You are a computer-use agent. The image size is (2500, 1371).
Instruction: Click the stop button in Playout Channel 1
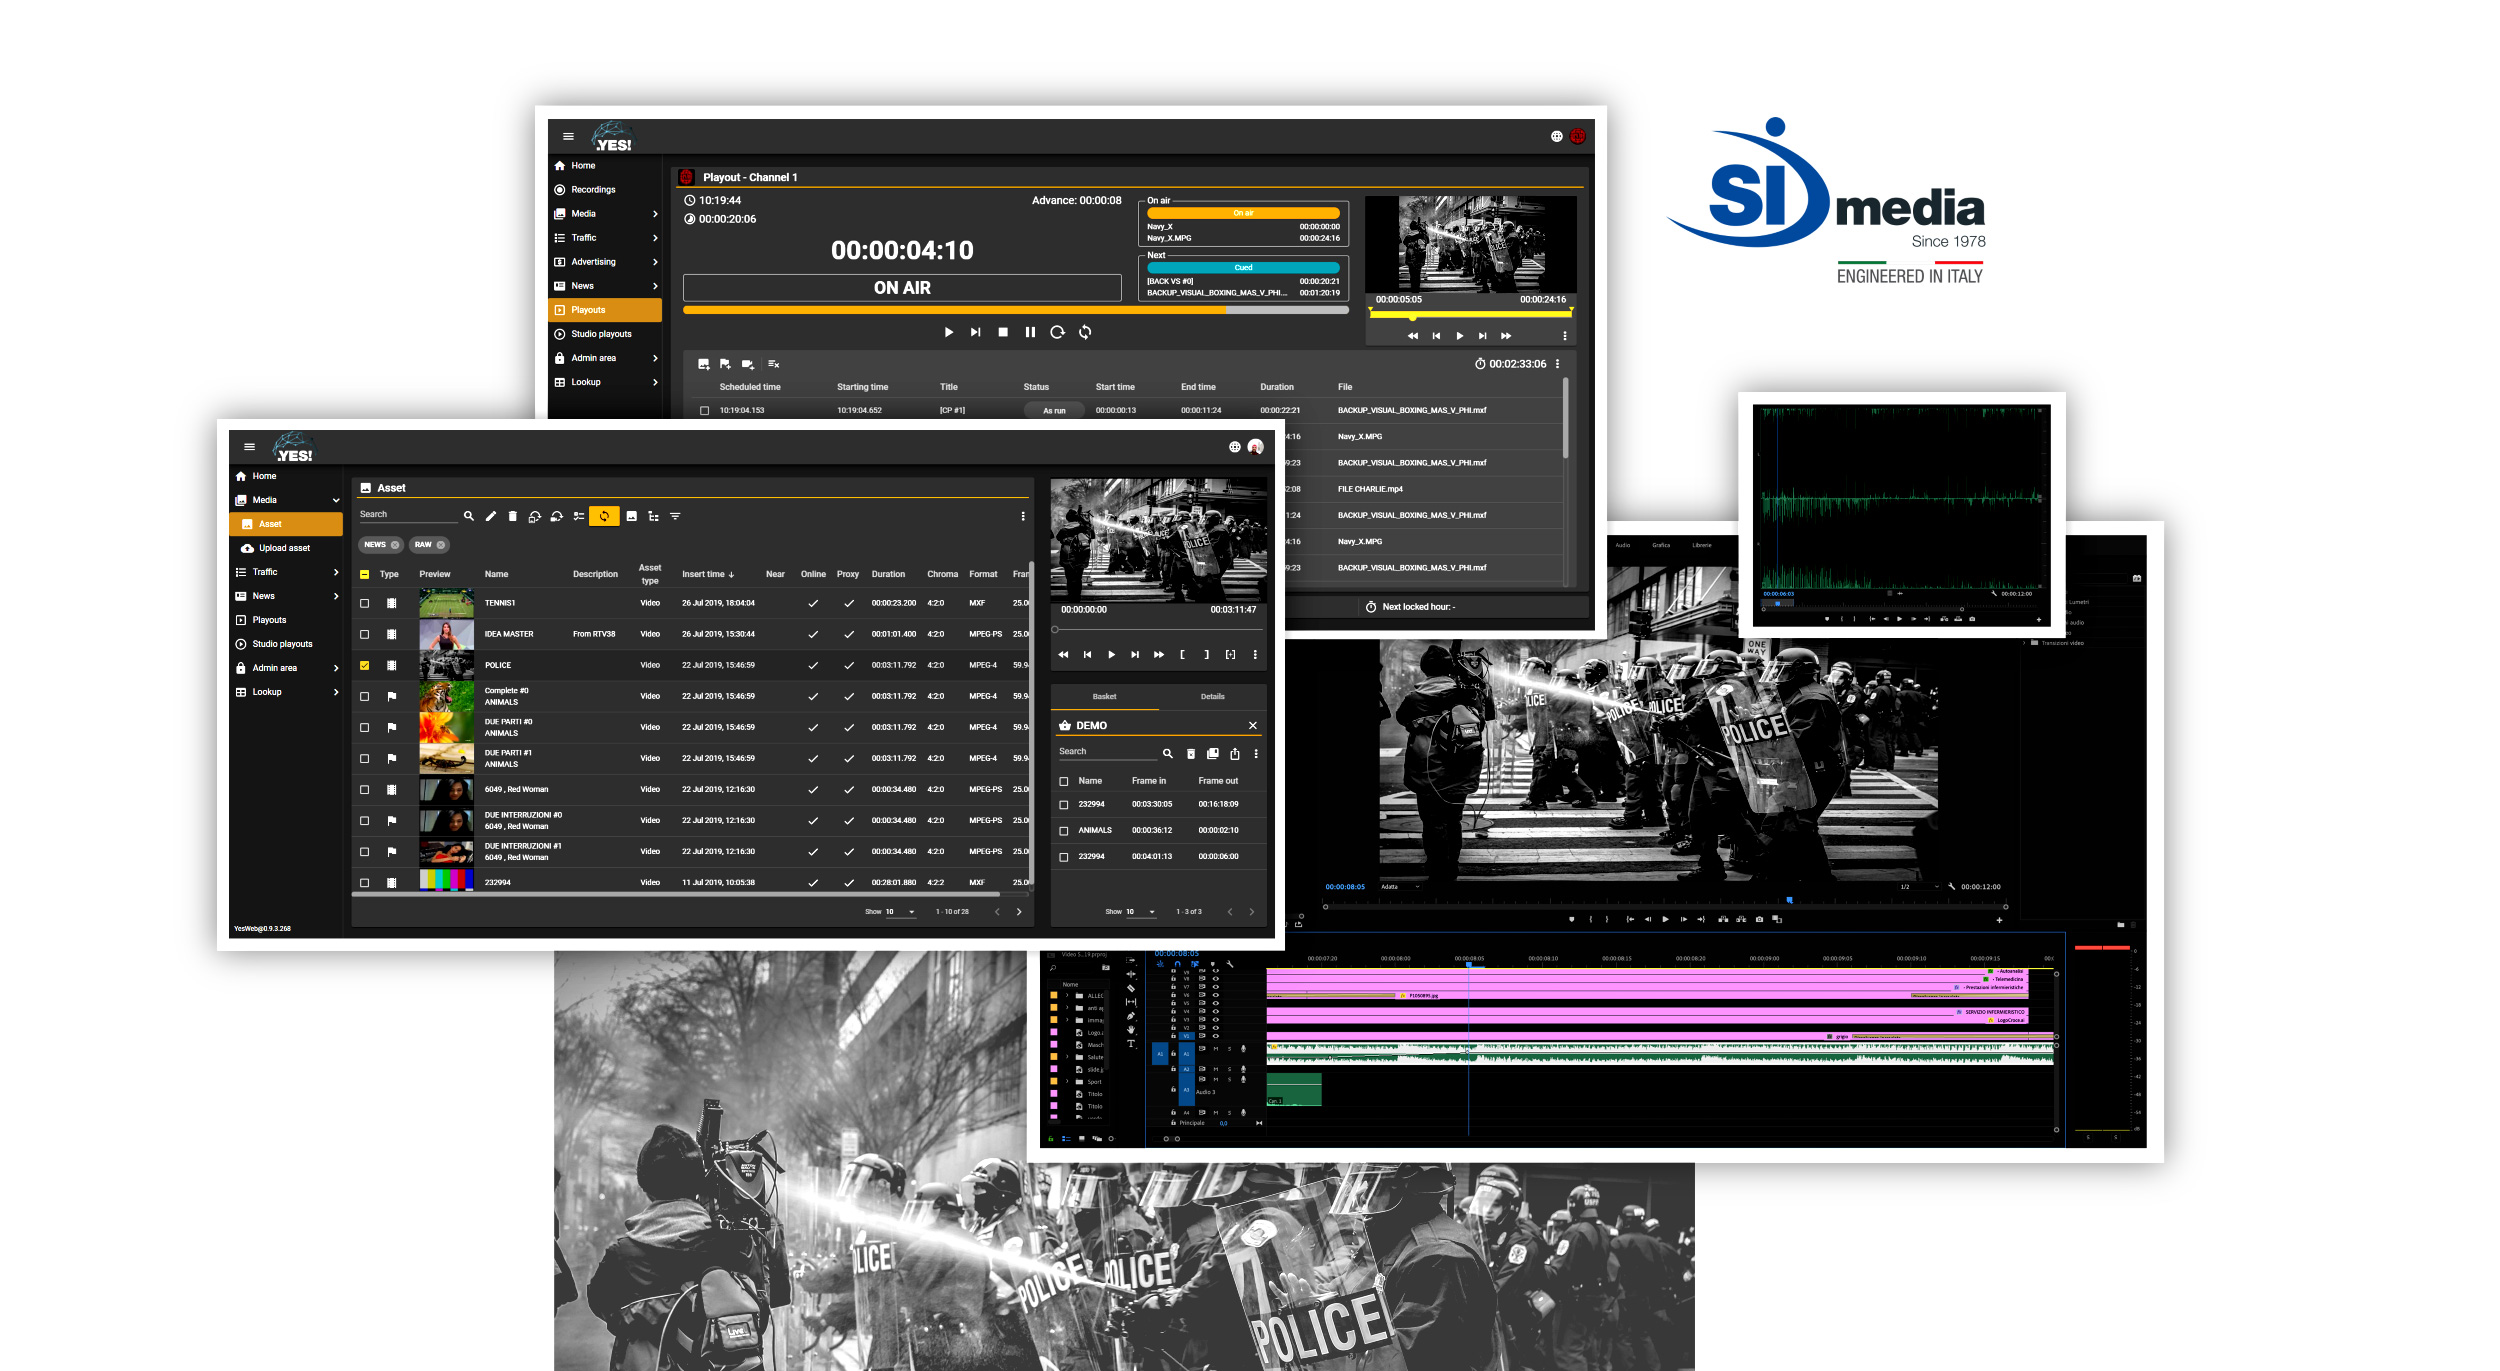(x=1002, y=332)
